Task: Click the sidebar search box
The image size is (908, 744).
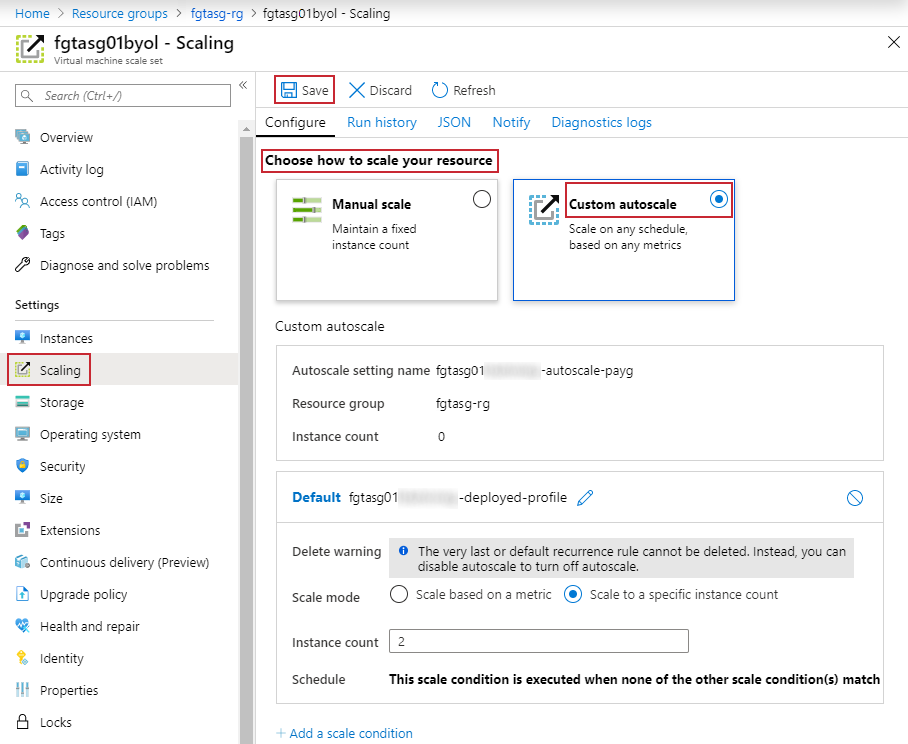Action: coord(122,95)
